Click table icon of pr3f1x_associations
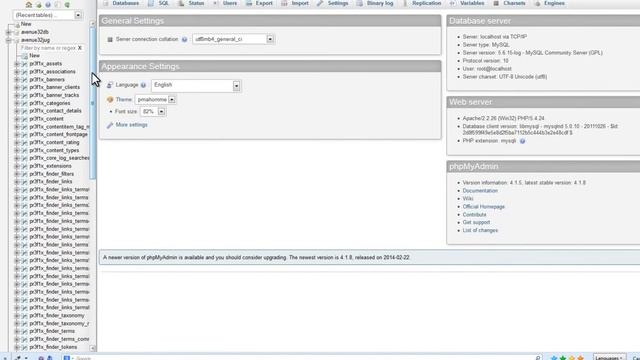This screenshot has height=360, width=640. 24,72
